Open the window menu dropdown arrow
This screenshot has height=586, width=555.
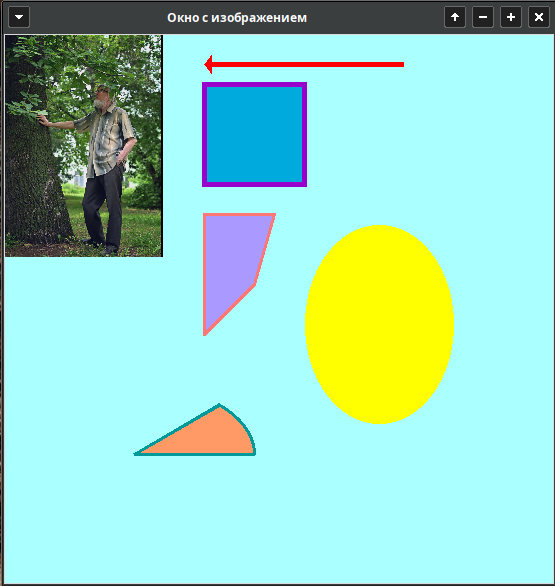pos(19,17)
